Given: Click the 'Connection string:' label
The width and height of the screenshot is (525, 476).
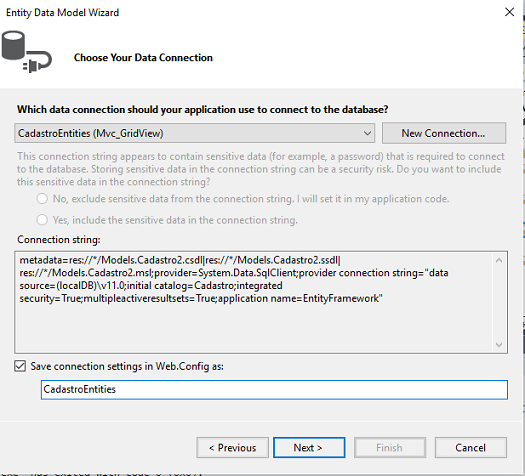Looking at the screenshot, I should (x=59, y=240).
